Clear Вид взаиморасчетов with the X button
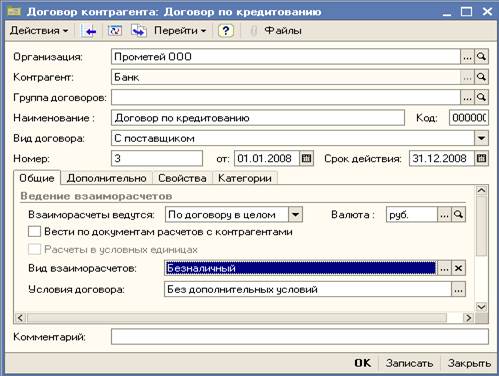This screenshot has width=499, height=376. click(x=458, y=268)
